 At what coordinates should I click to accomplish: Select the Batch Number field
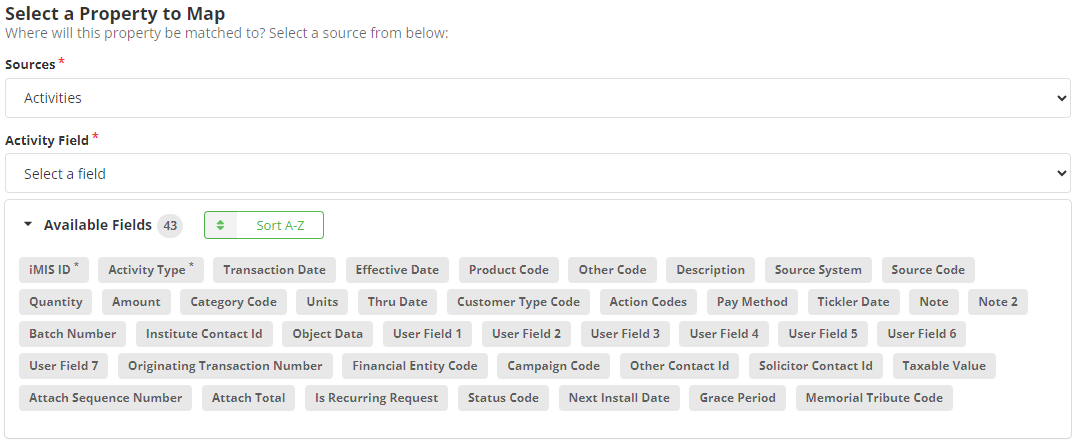(x=72, y=334)
